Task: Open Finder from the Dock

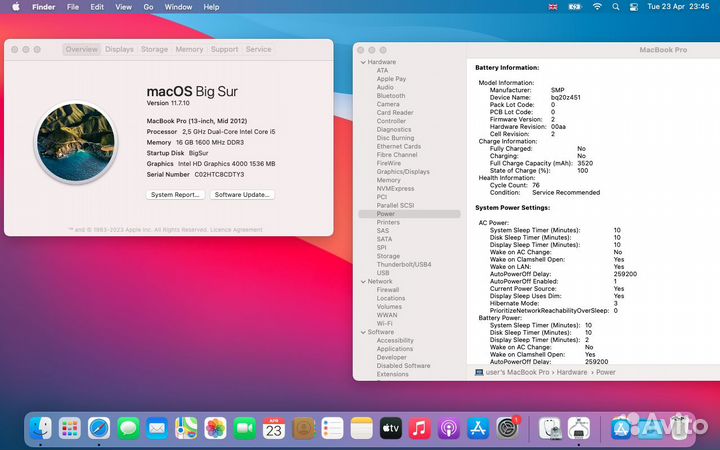Action: pyautogui.click(x=40, y=428)
